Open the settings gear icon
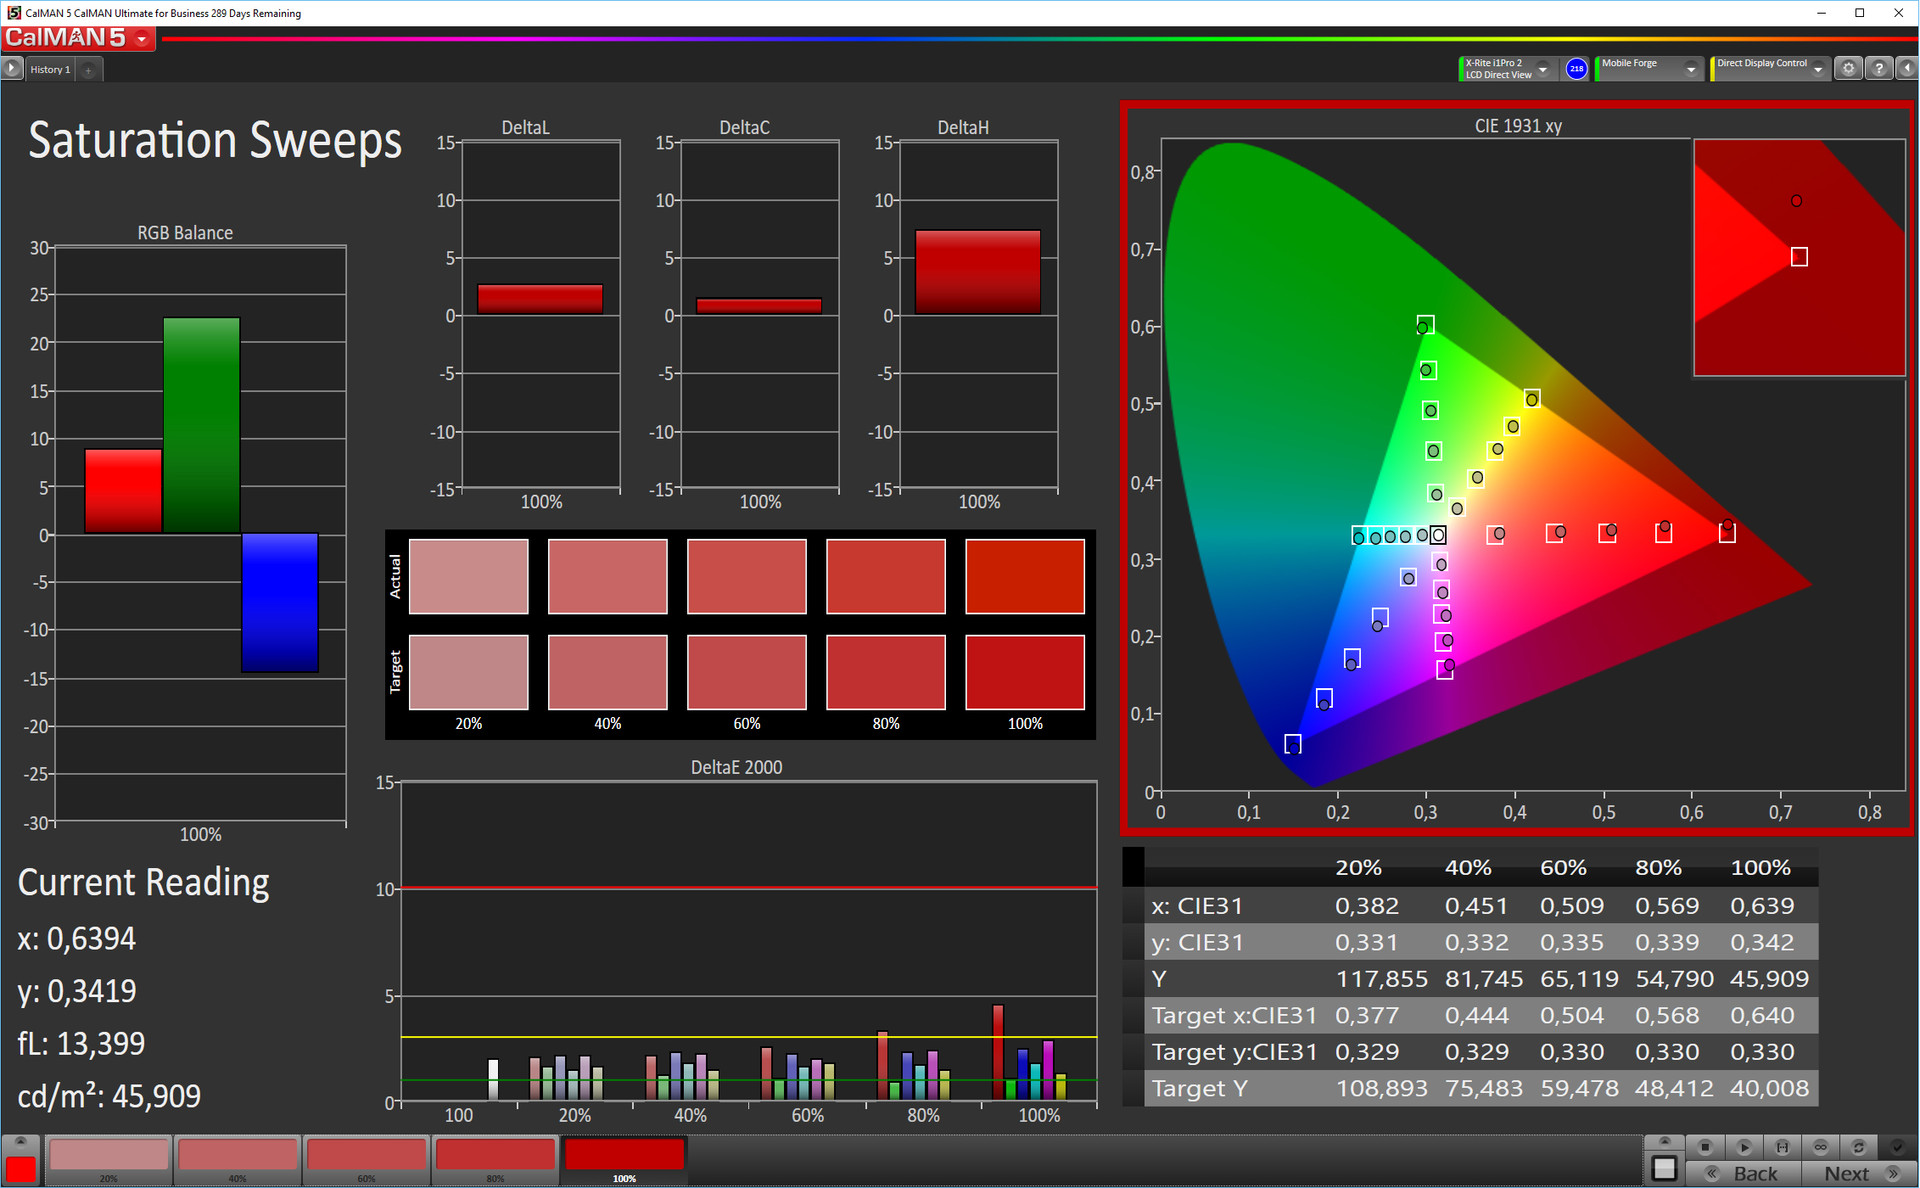The image size is (1920, 1188). coord(1848,69)
